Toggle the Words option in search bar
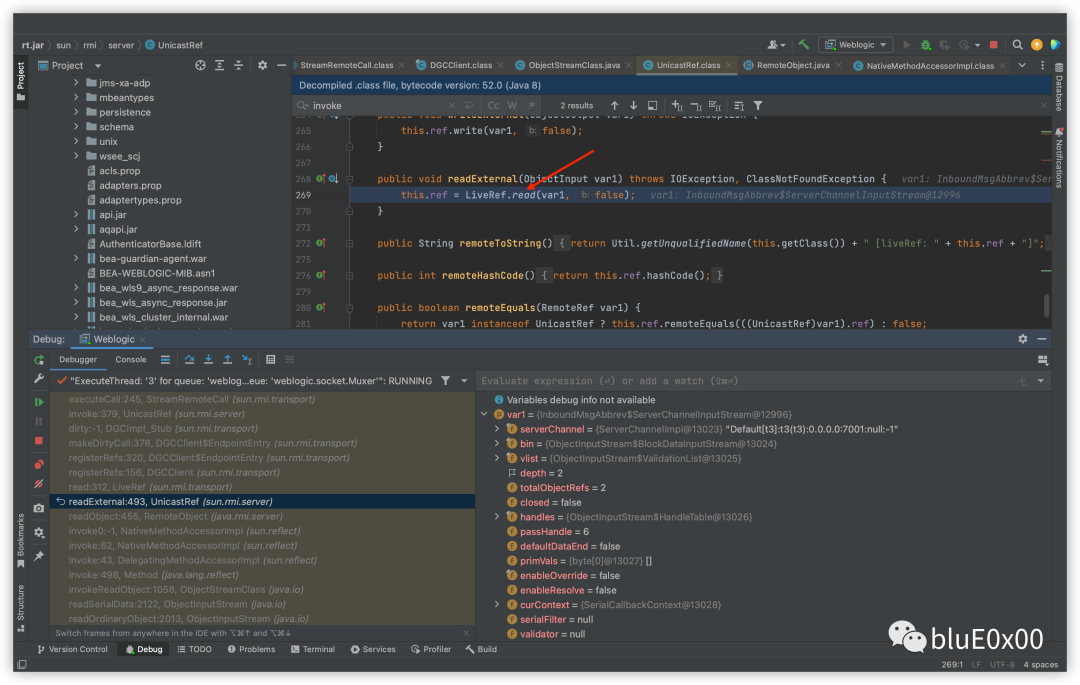1080x685 pixels. click(512, 105)
